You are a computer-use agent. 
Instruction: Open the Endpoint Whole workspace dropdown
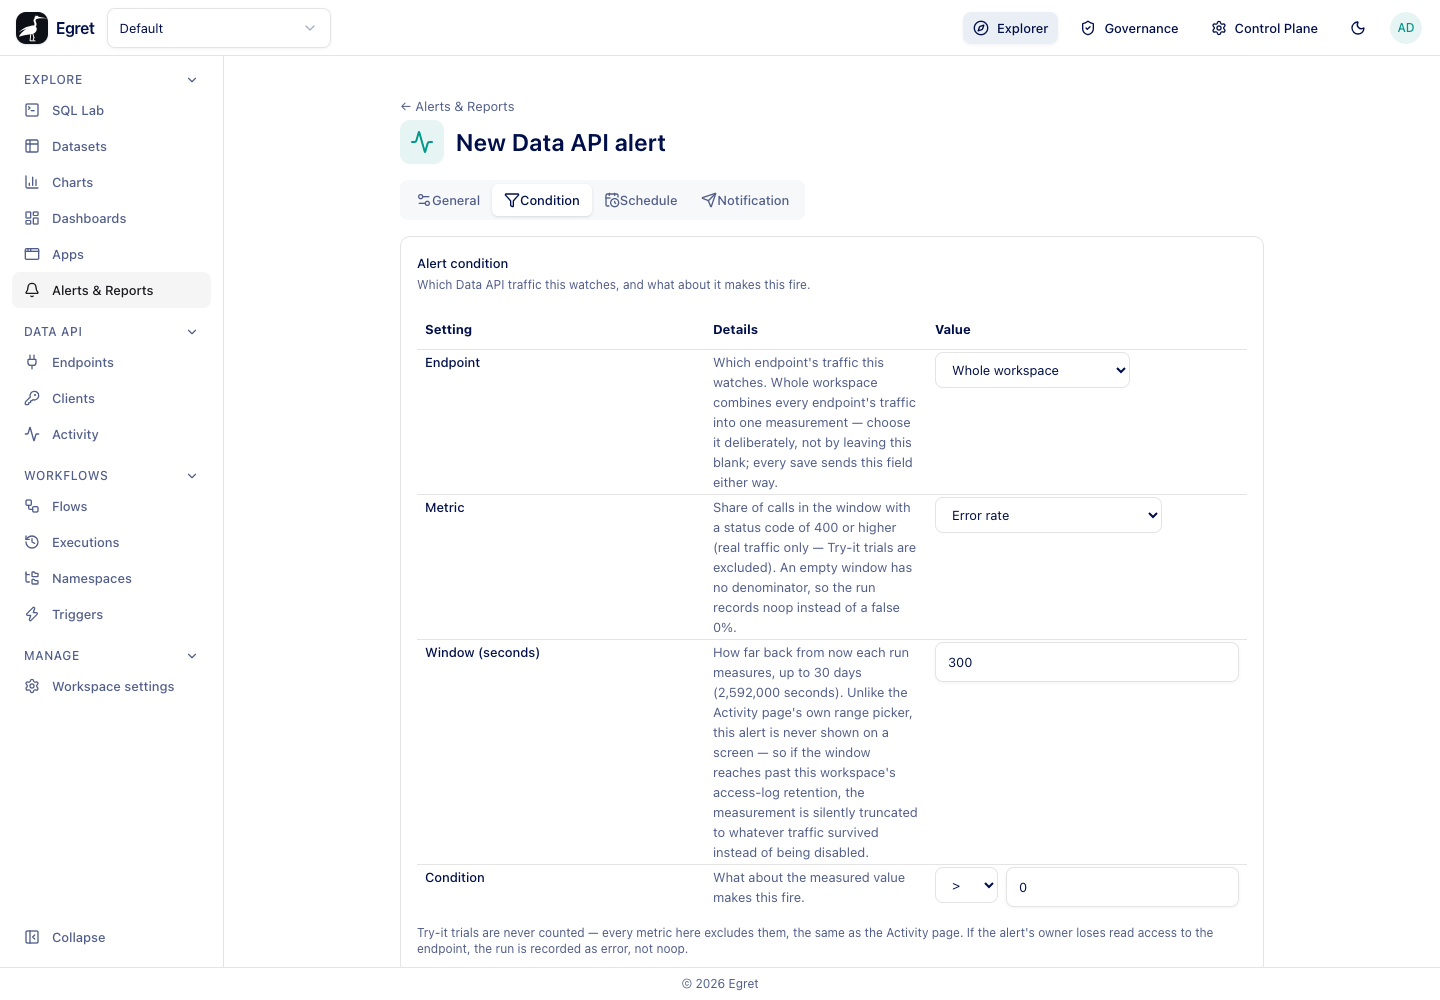1032,370
